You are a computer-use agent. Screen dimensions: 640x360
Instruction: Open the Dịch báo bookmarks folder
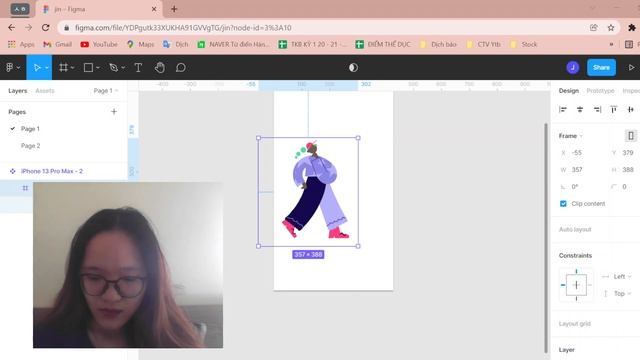[x=438, y=44]
